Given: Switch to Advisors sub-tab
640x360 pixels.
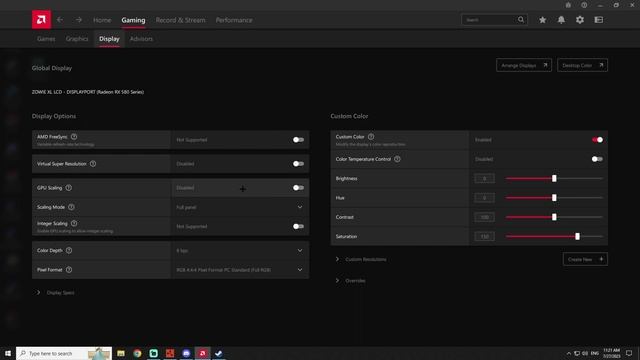Looking at the screenshot, I should 141,39.
